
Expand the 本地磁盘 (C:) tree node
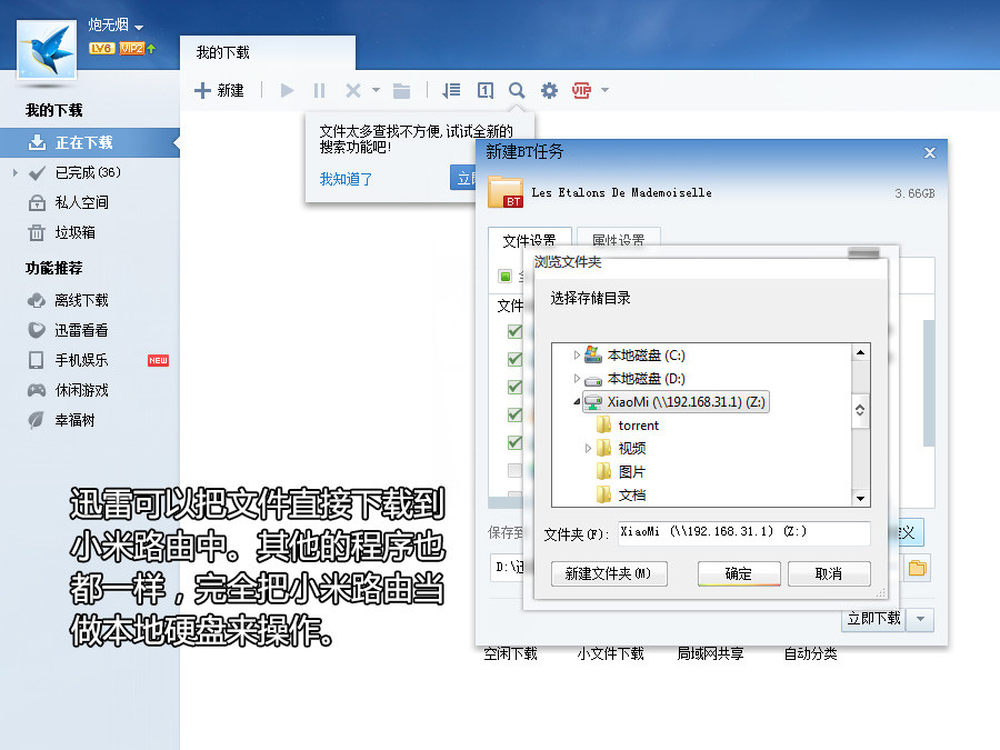click(577, 355)
